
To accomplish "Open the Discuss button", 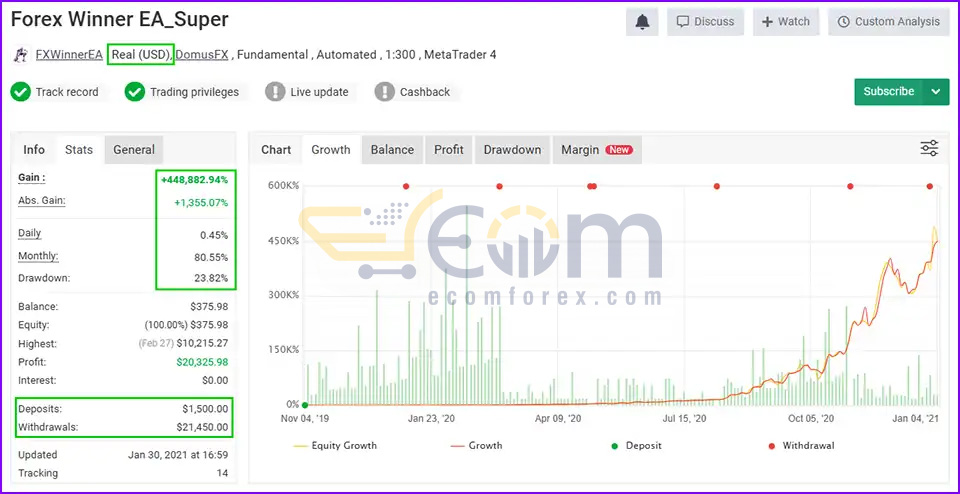I will 705,22.
